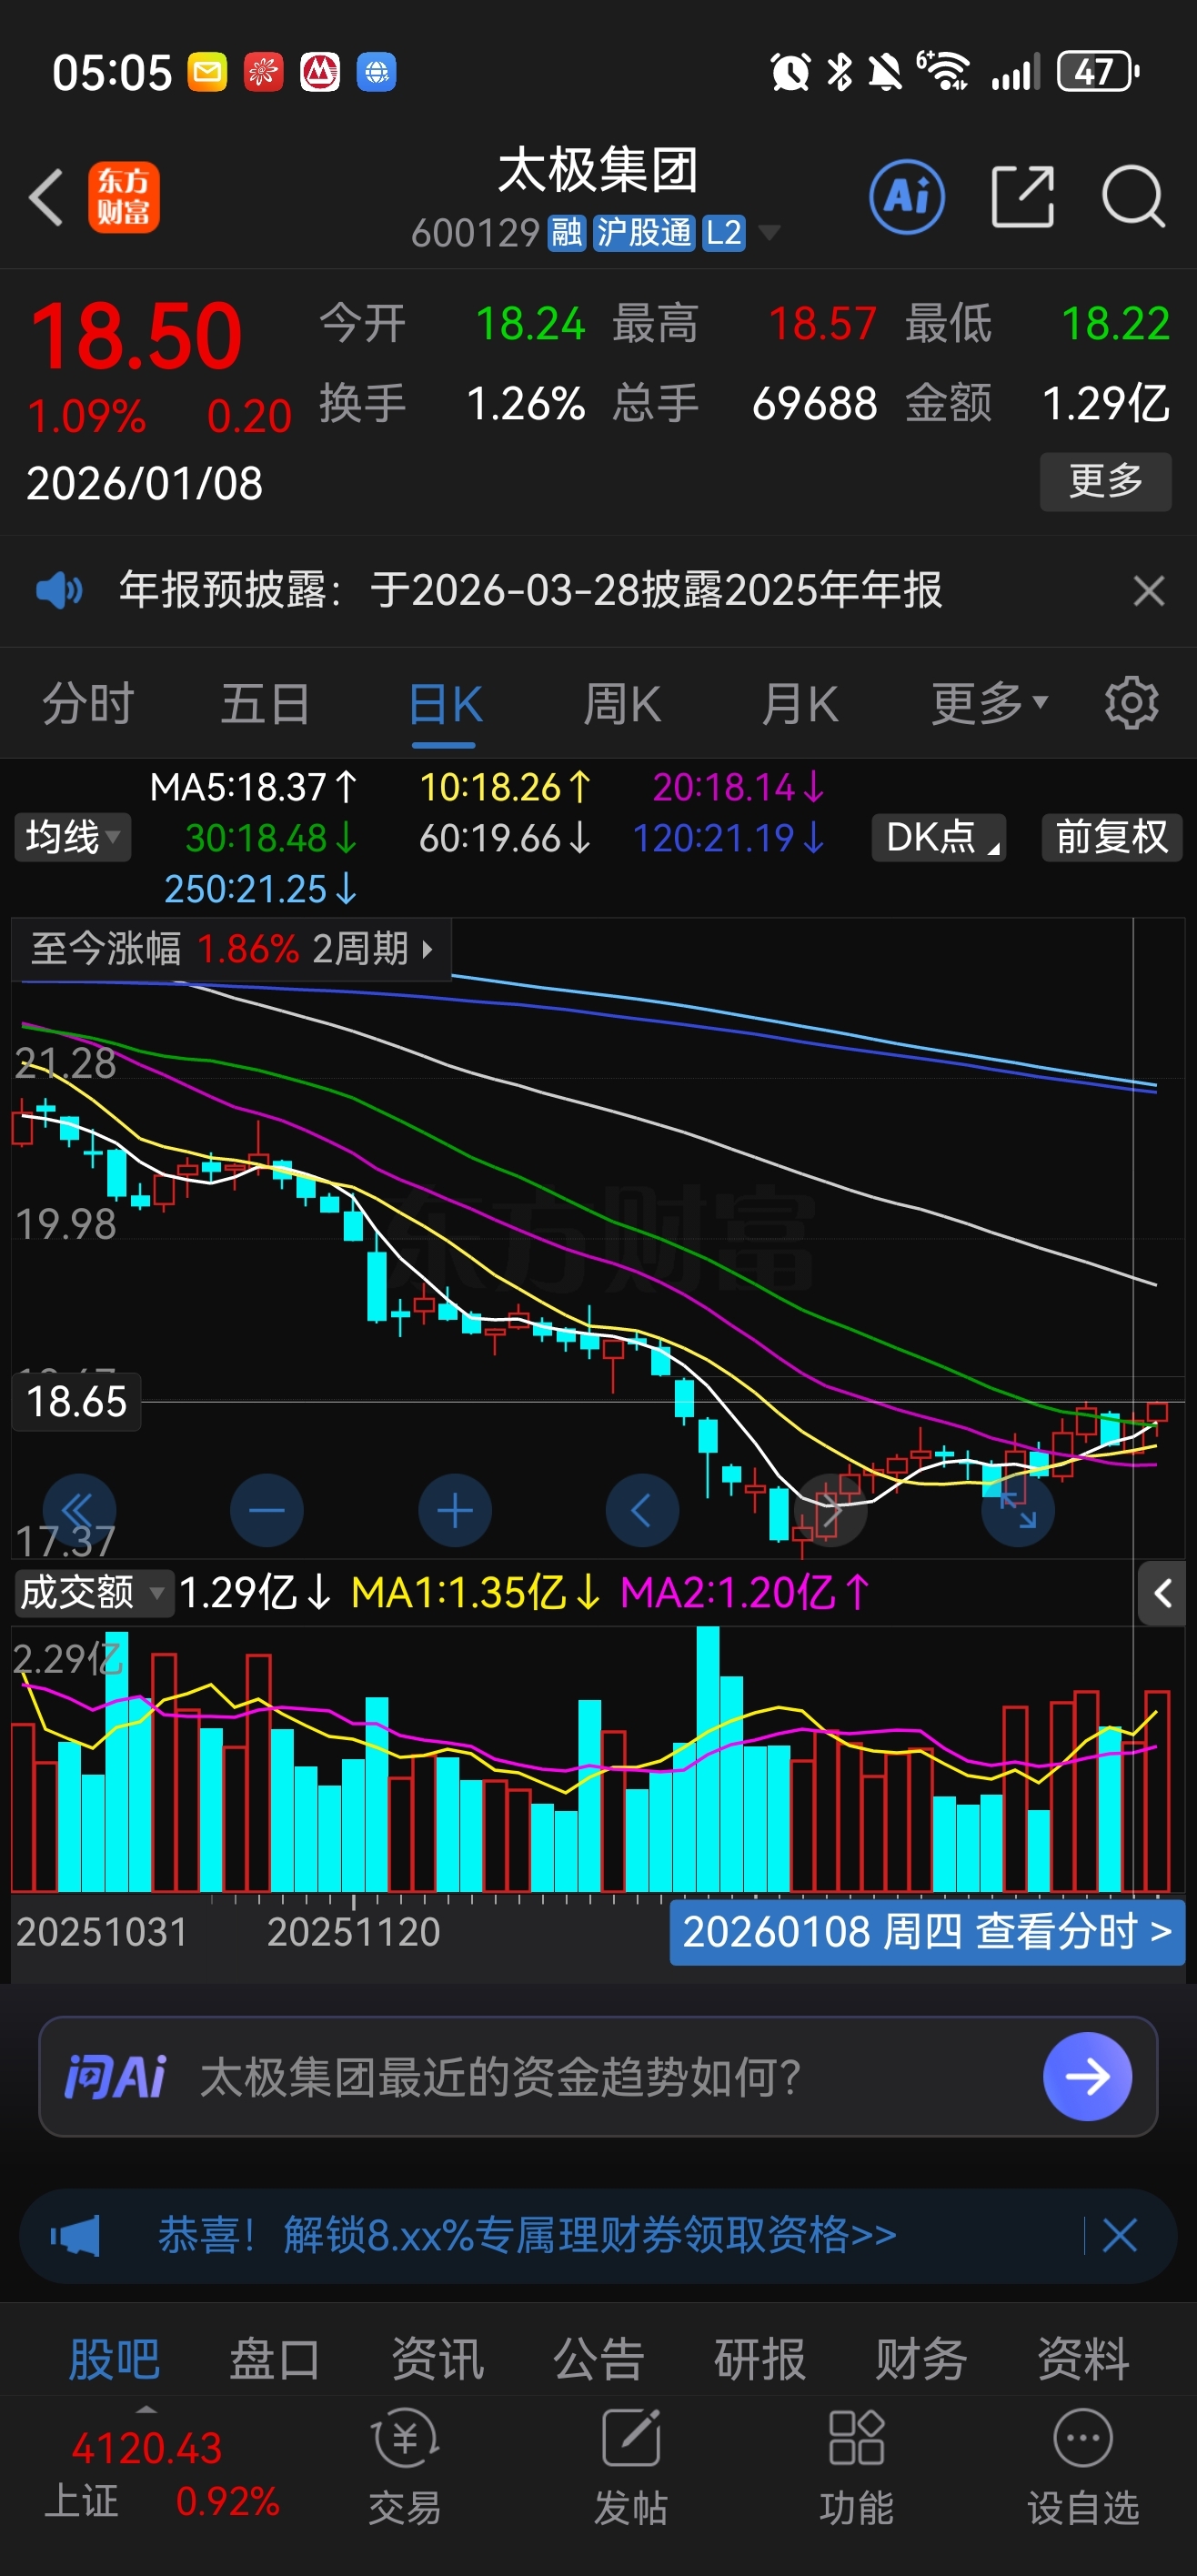
Task: Open 上证 index 4120.43 ticker
Action: [x=161, y=2474]
